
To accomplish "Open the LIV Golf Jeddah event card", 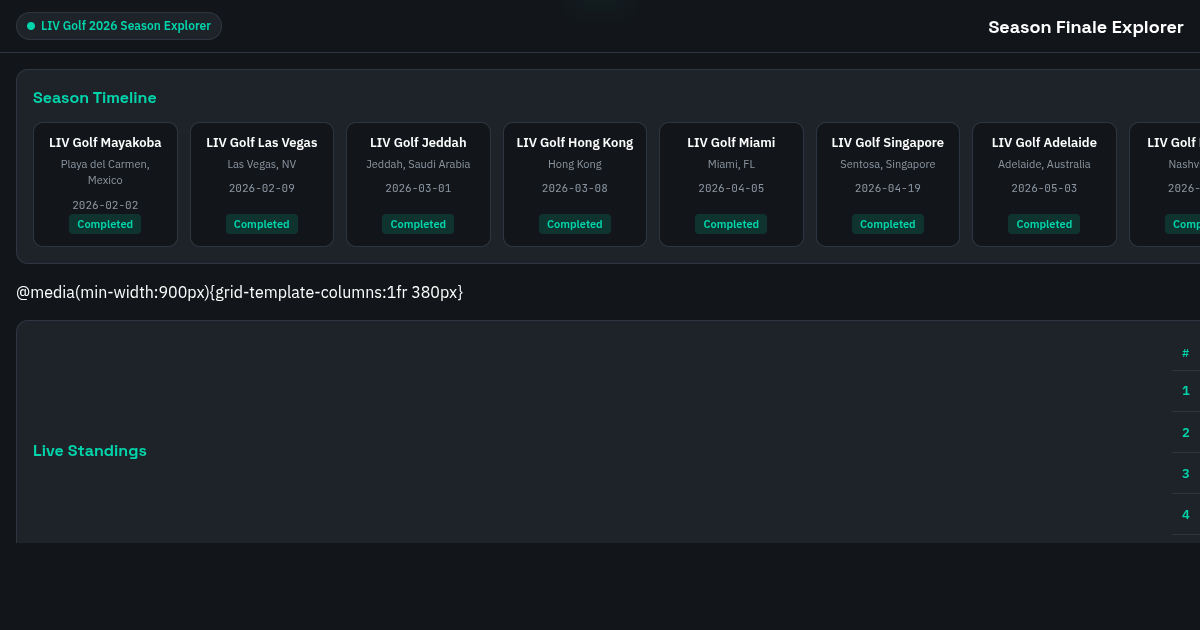I will 418,184.
